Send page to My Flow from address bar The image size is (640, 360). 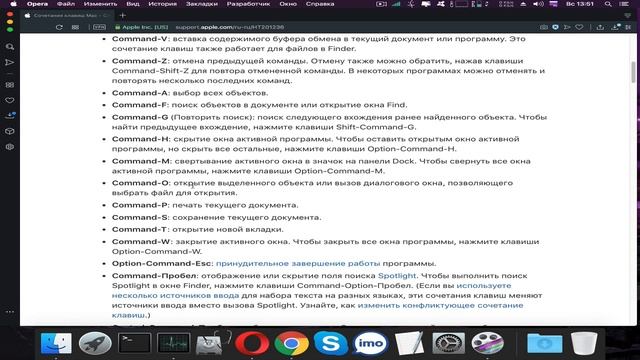point(567,27)
